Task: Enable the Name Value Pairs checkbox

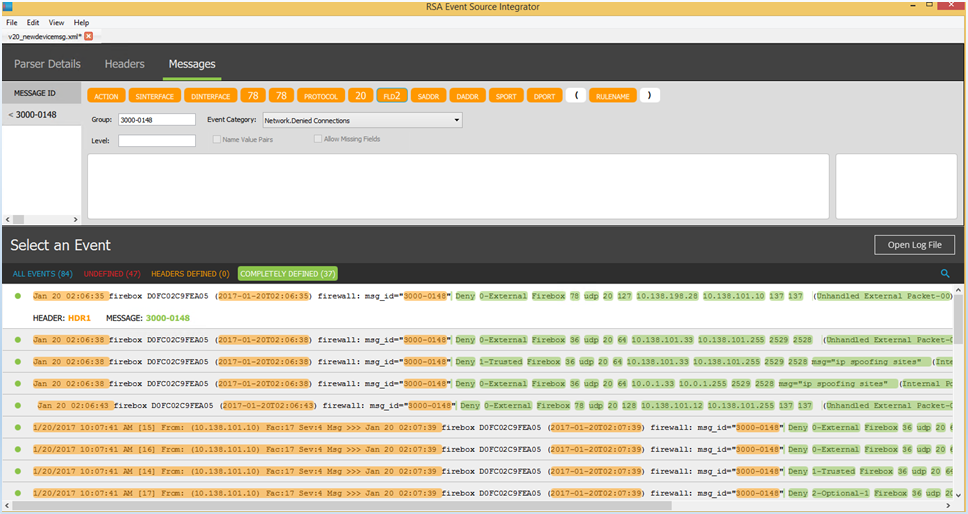Action: pos(216,139)
